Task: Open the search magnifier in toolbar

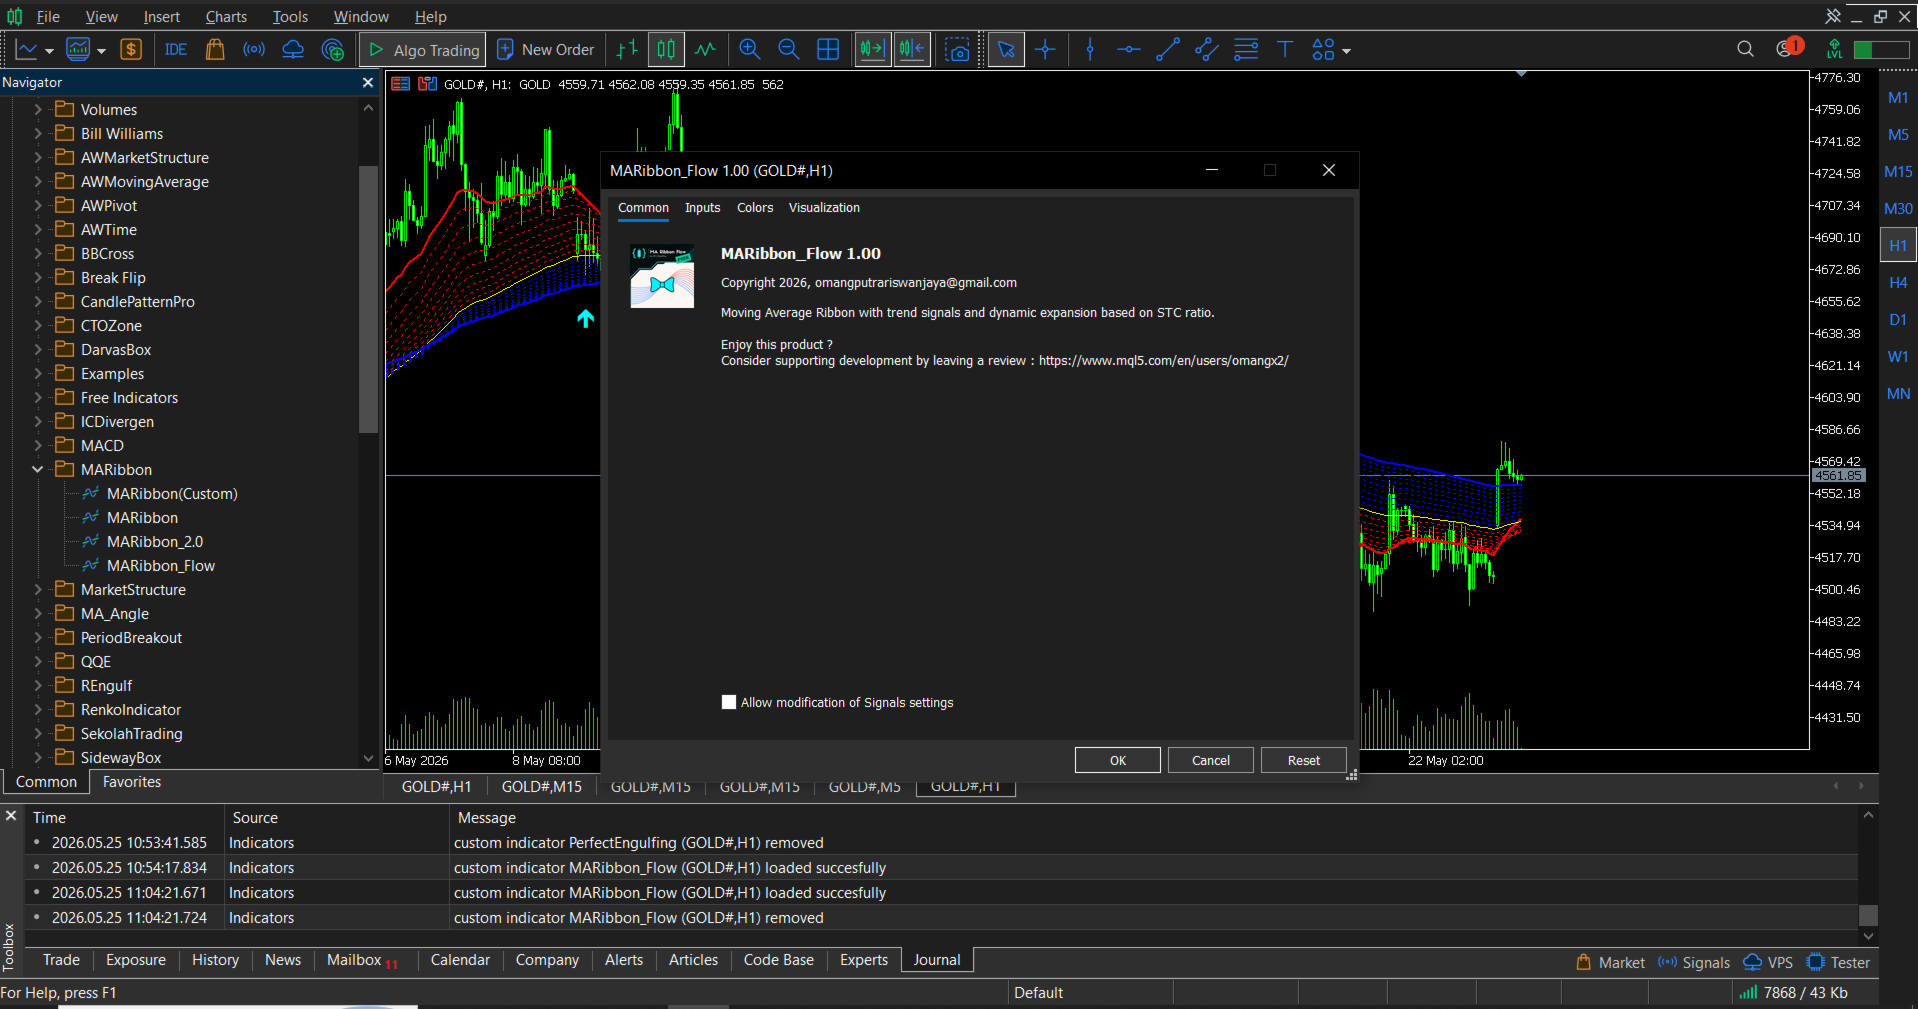Action: (1745, 49)
